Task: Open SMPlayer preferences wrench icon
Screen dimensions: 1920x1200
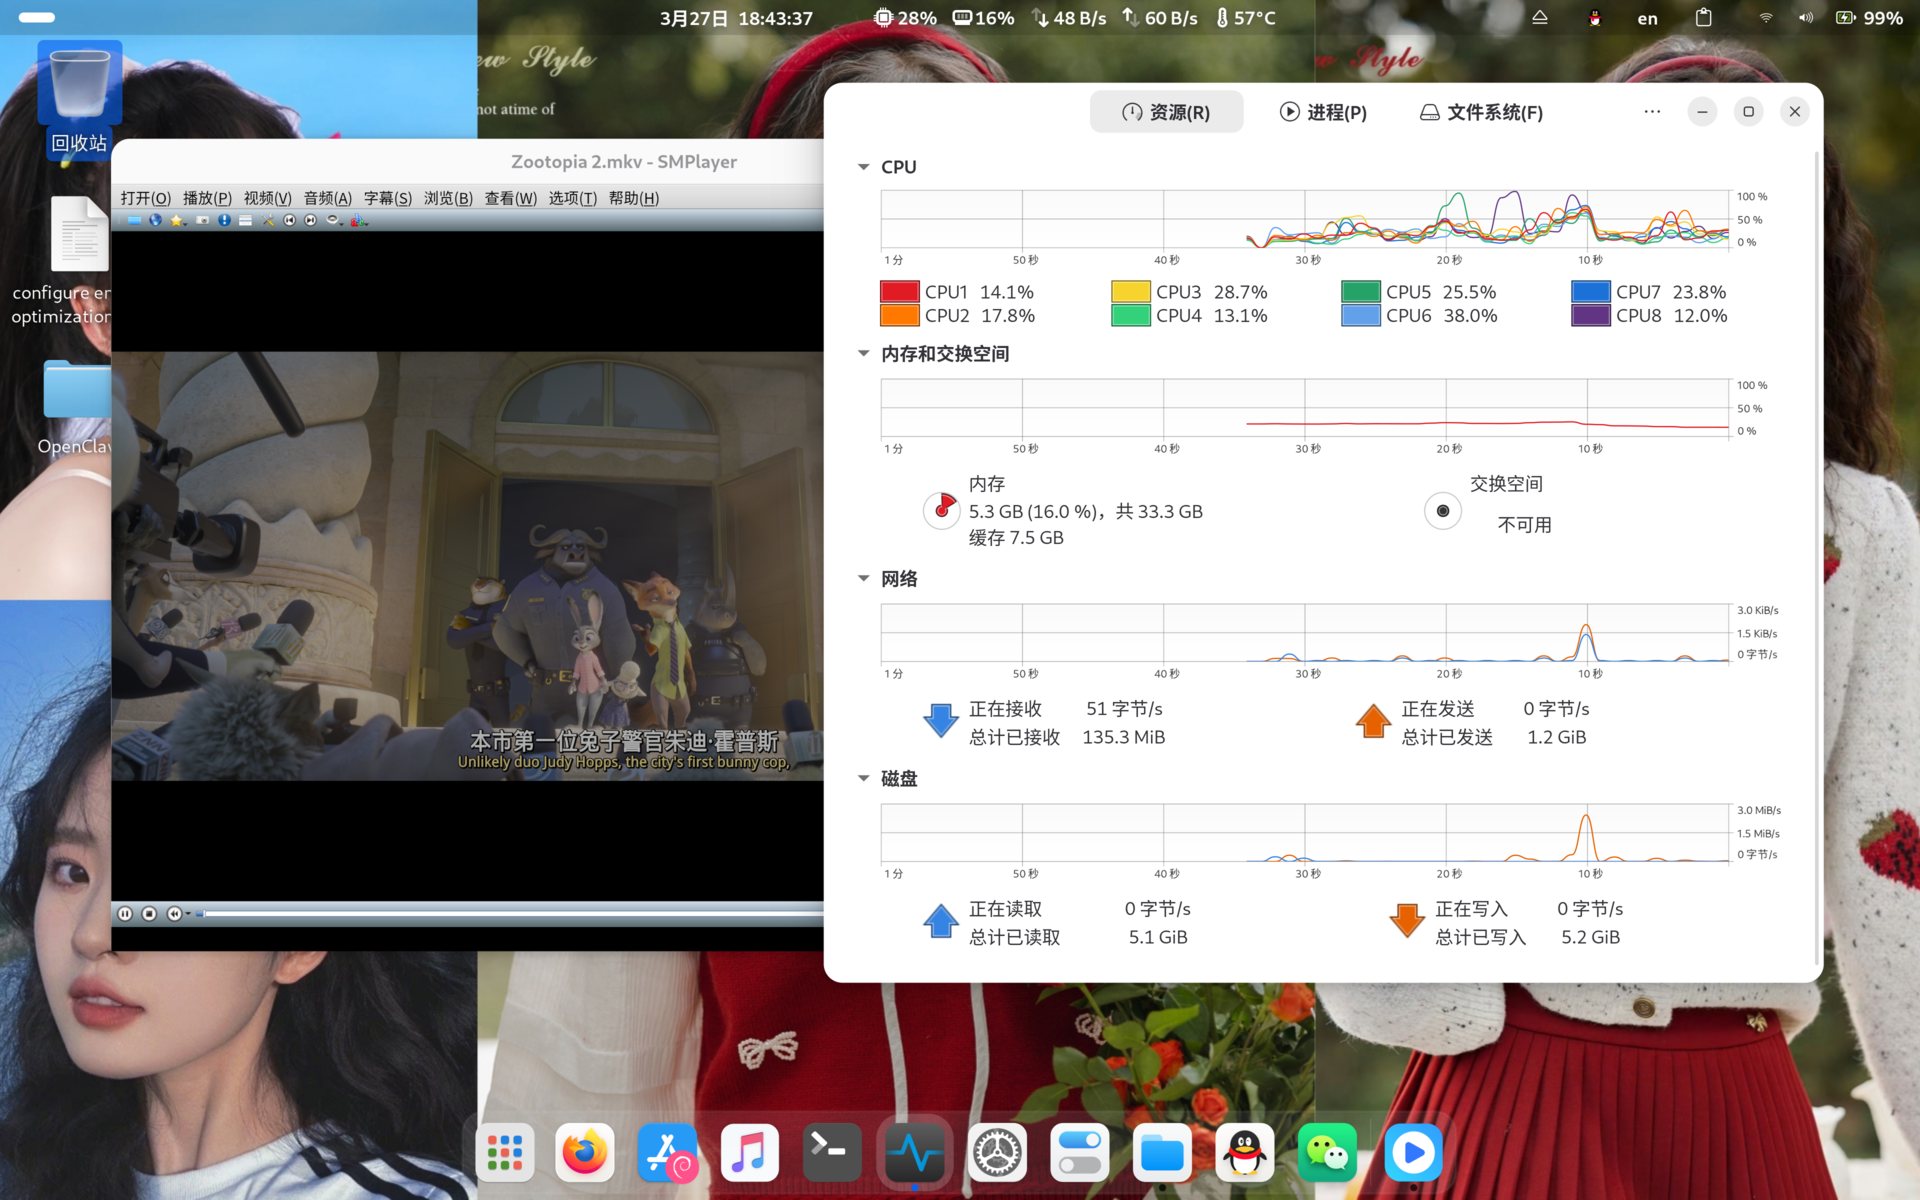Action: 267,220
